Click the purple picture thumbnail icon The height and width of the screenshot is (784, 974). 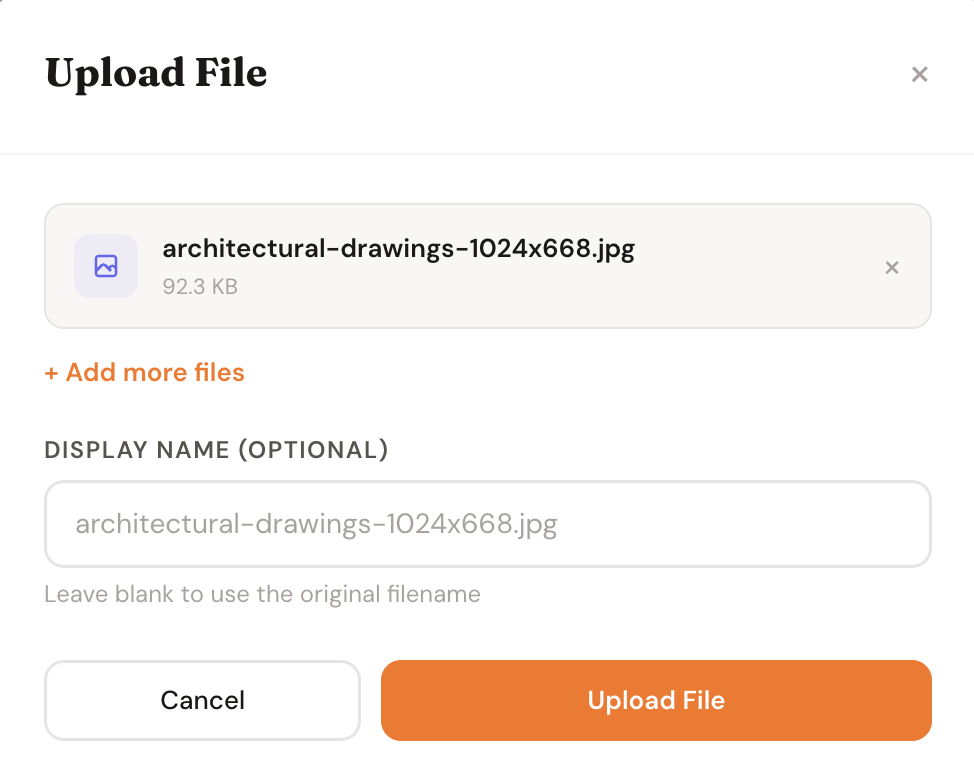click(105, 266)
